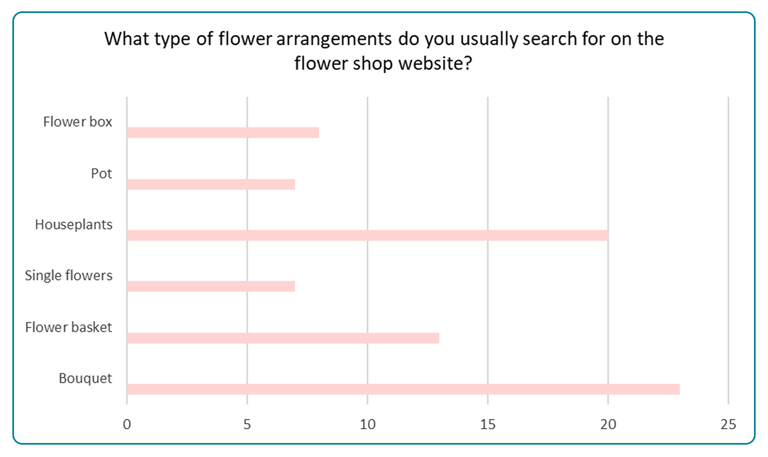Select the Houseplants category label
768x457 pixels.
73,224
